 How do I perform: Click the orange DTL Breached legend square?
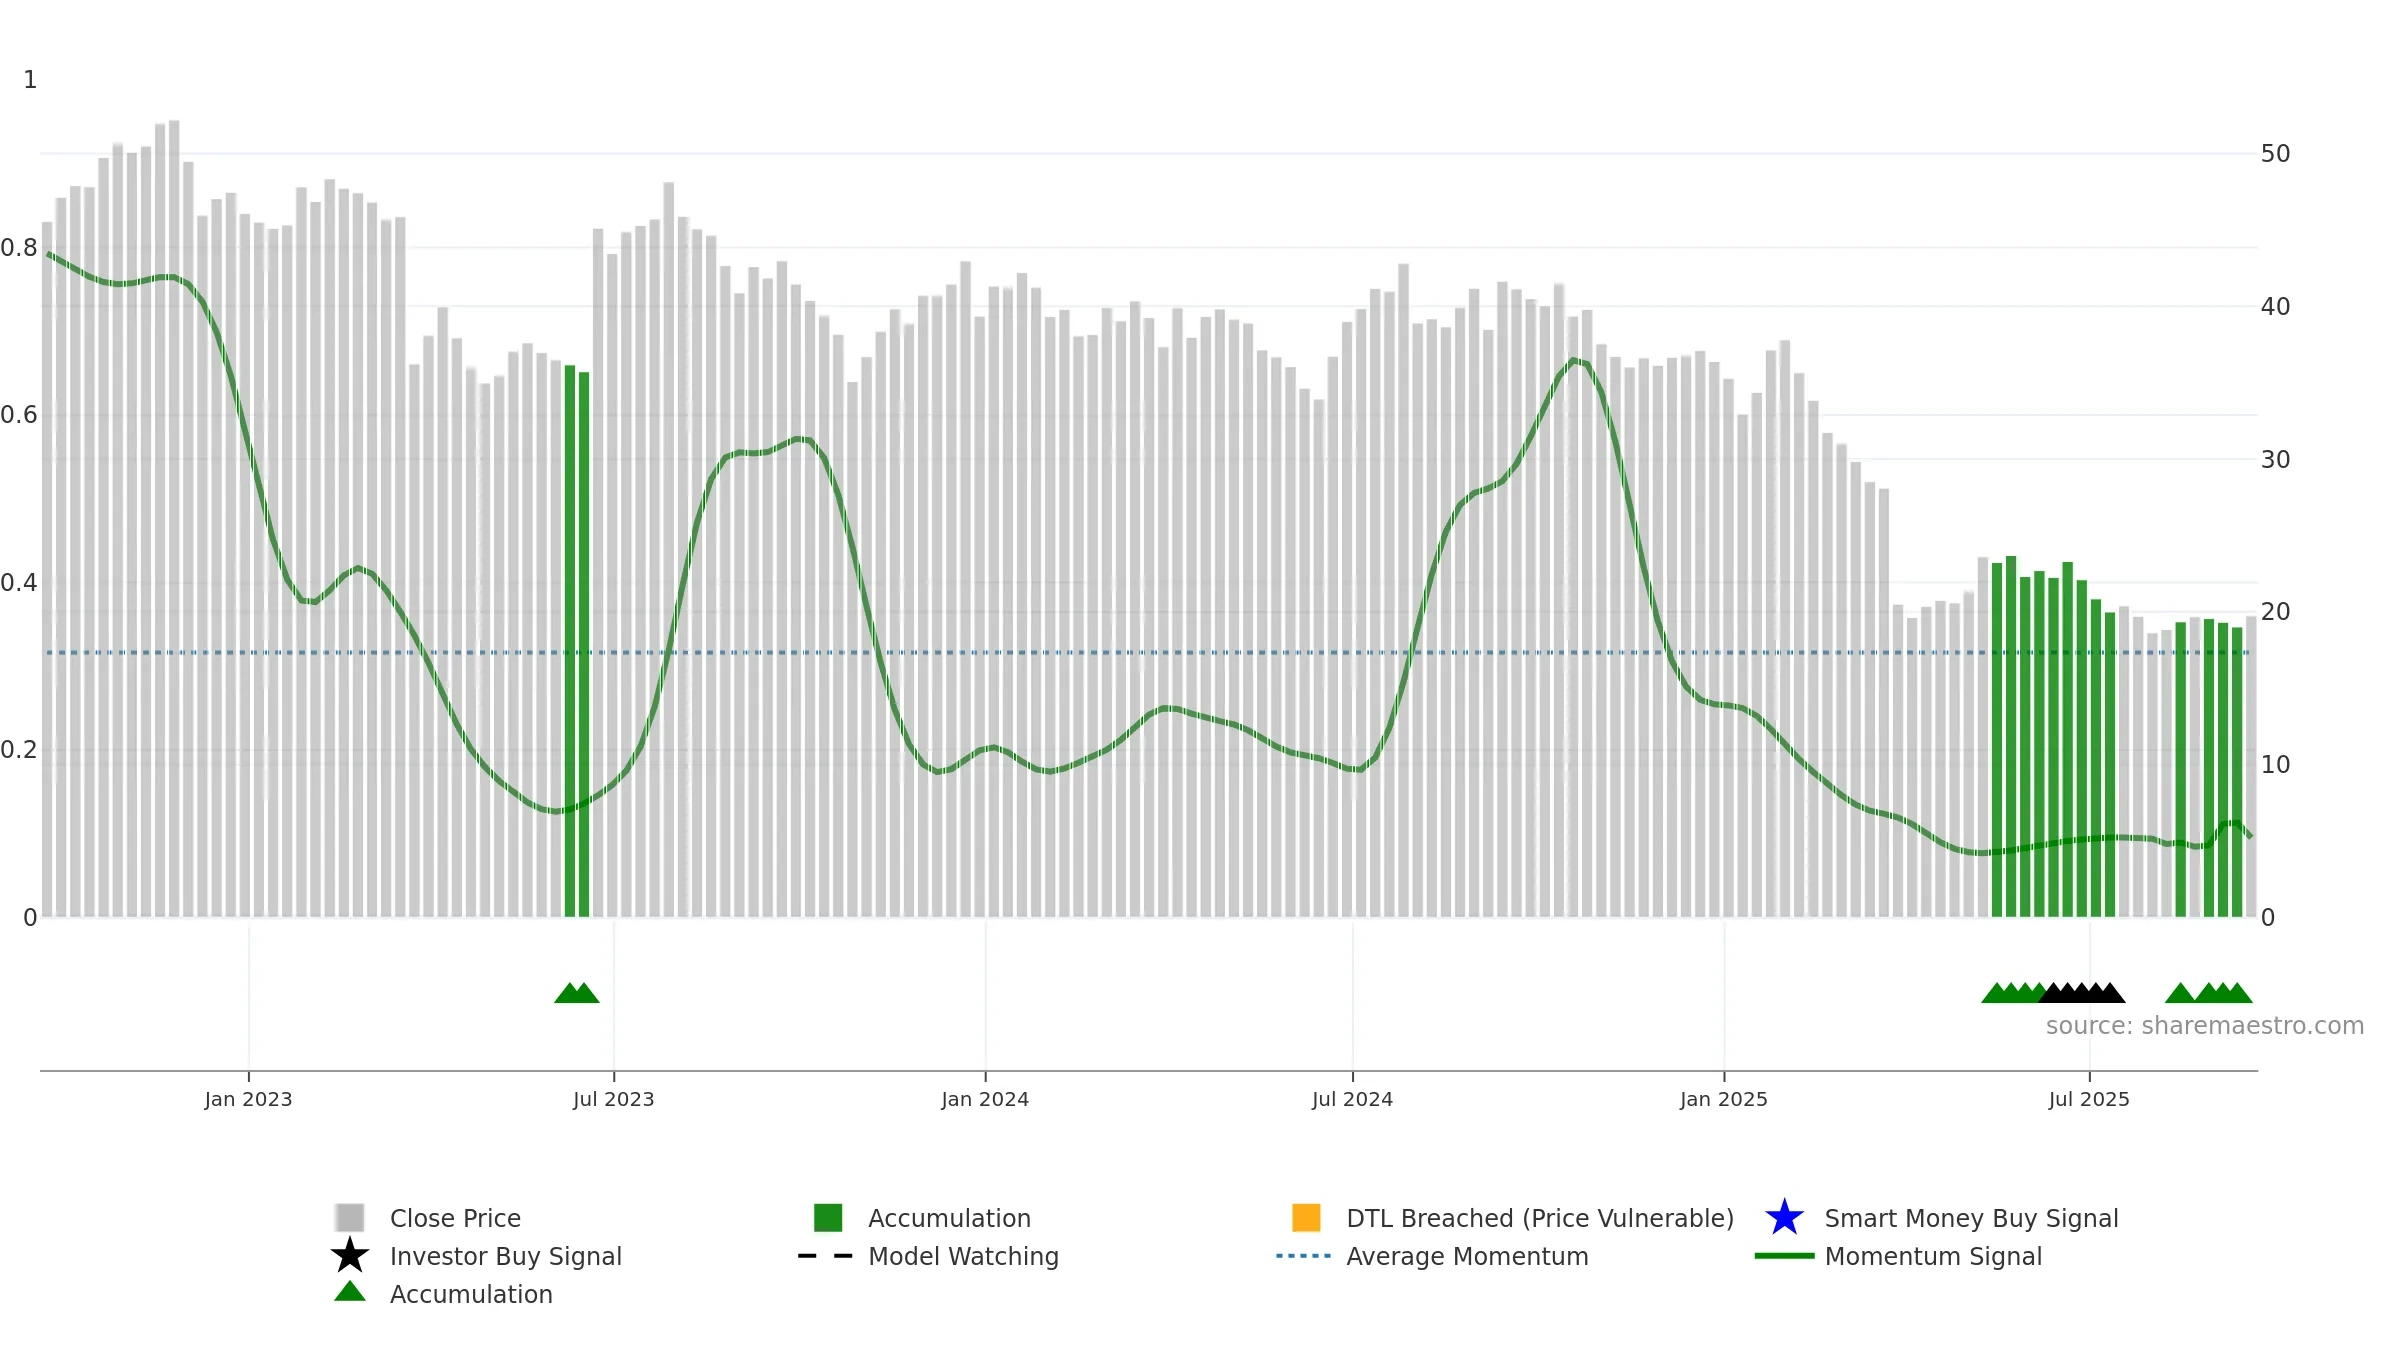(1306, 1217)
